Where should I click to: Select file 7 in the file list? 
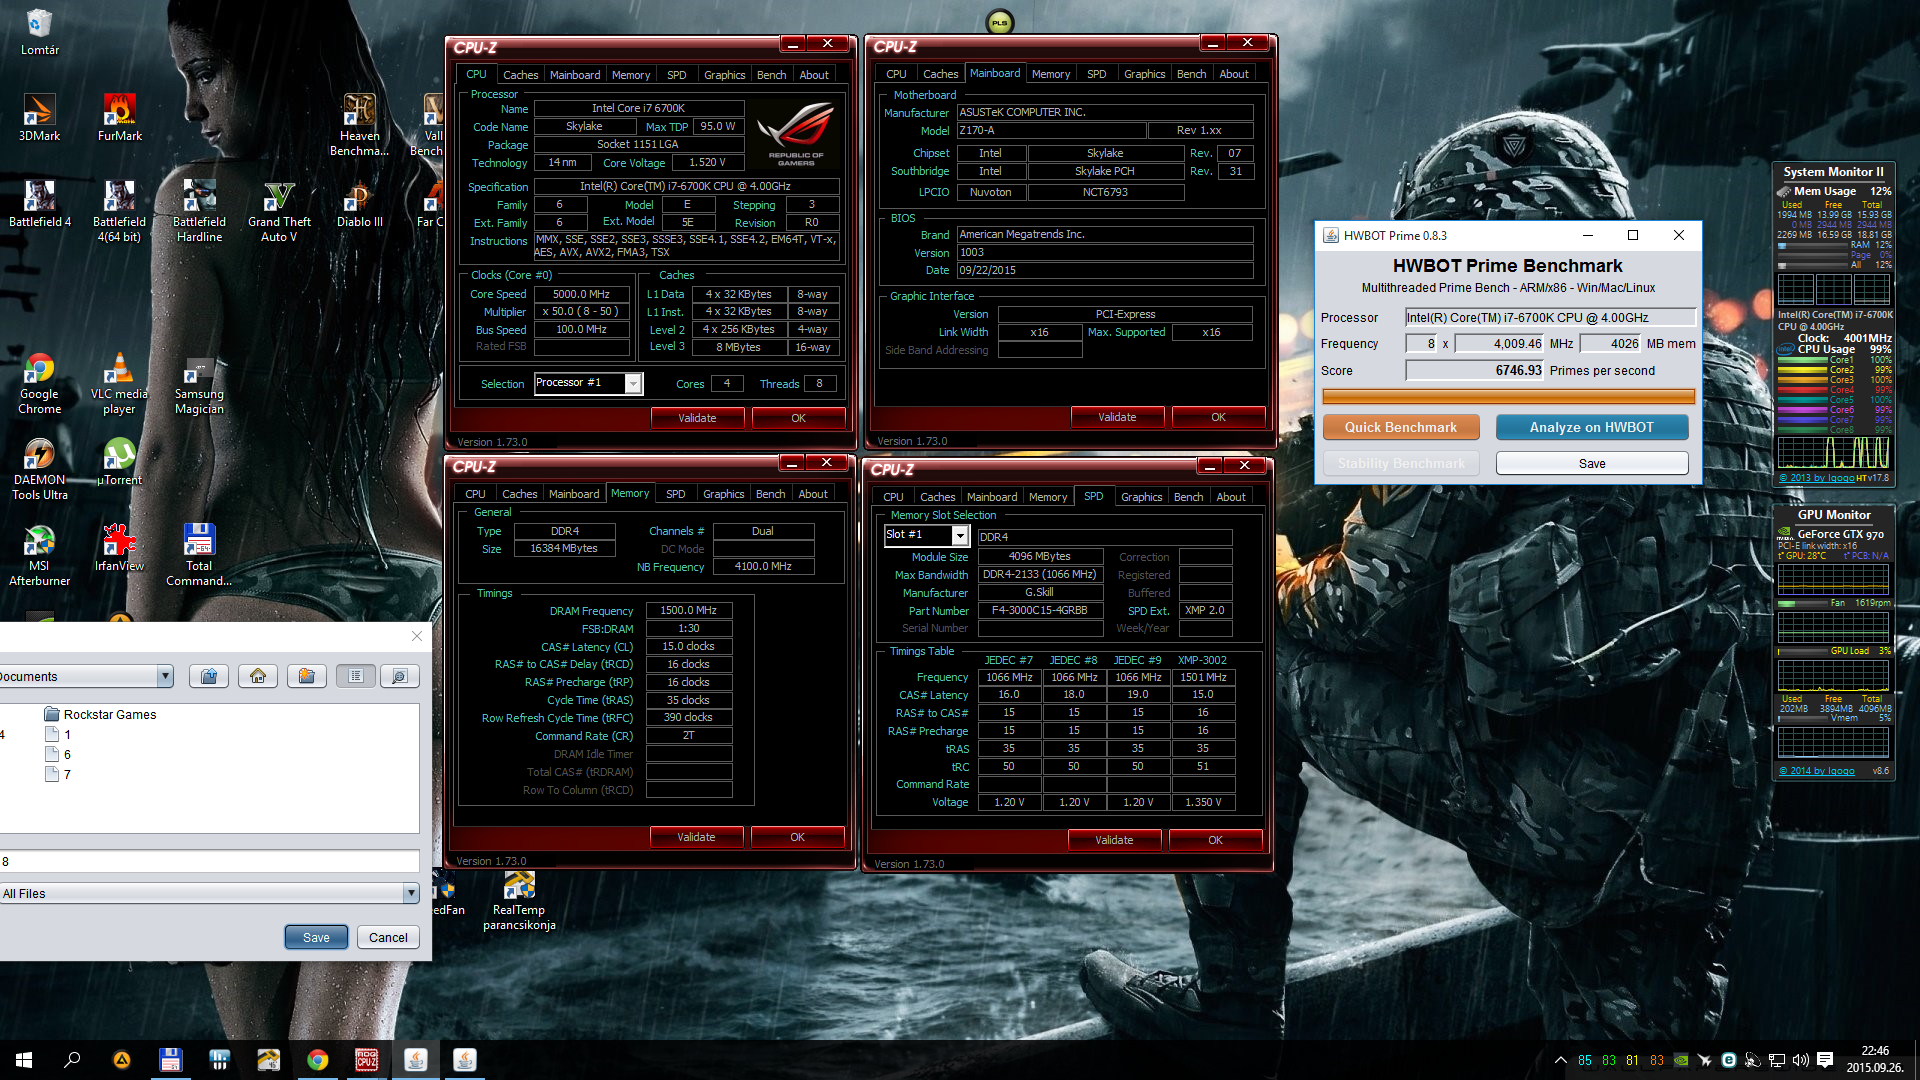pyautogui.click(x=58, y=775)
